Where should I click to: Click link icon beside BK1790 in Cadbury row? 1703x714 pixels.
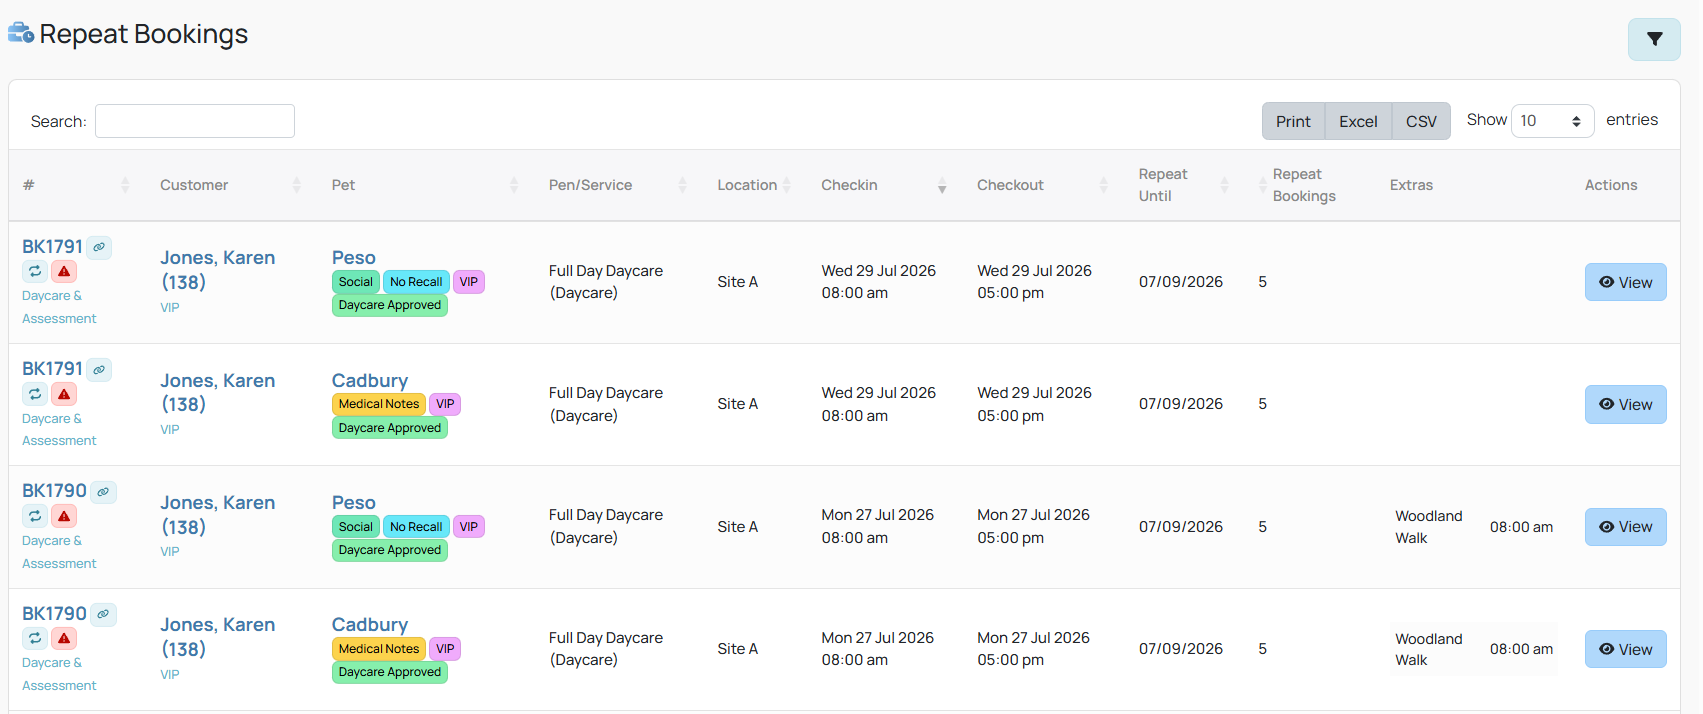tap(103, 614)
